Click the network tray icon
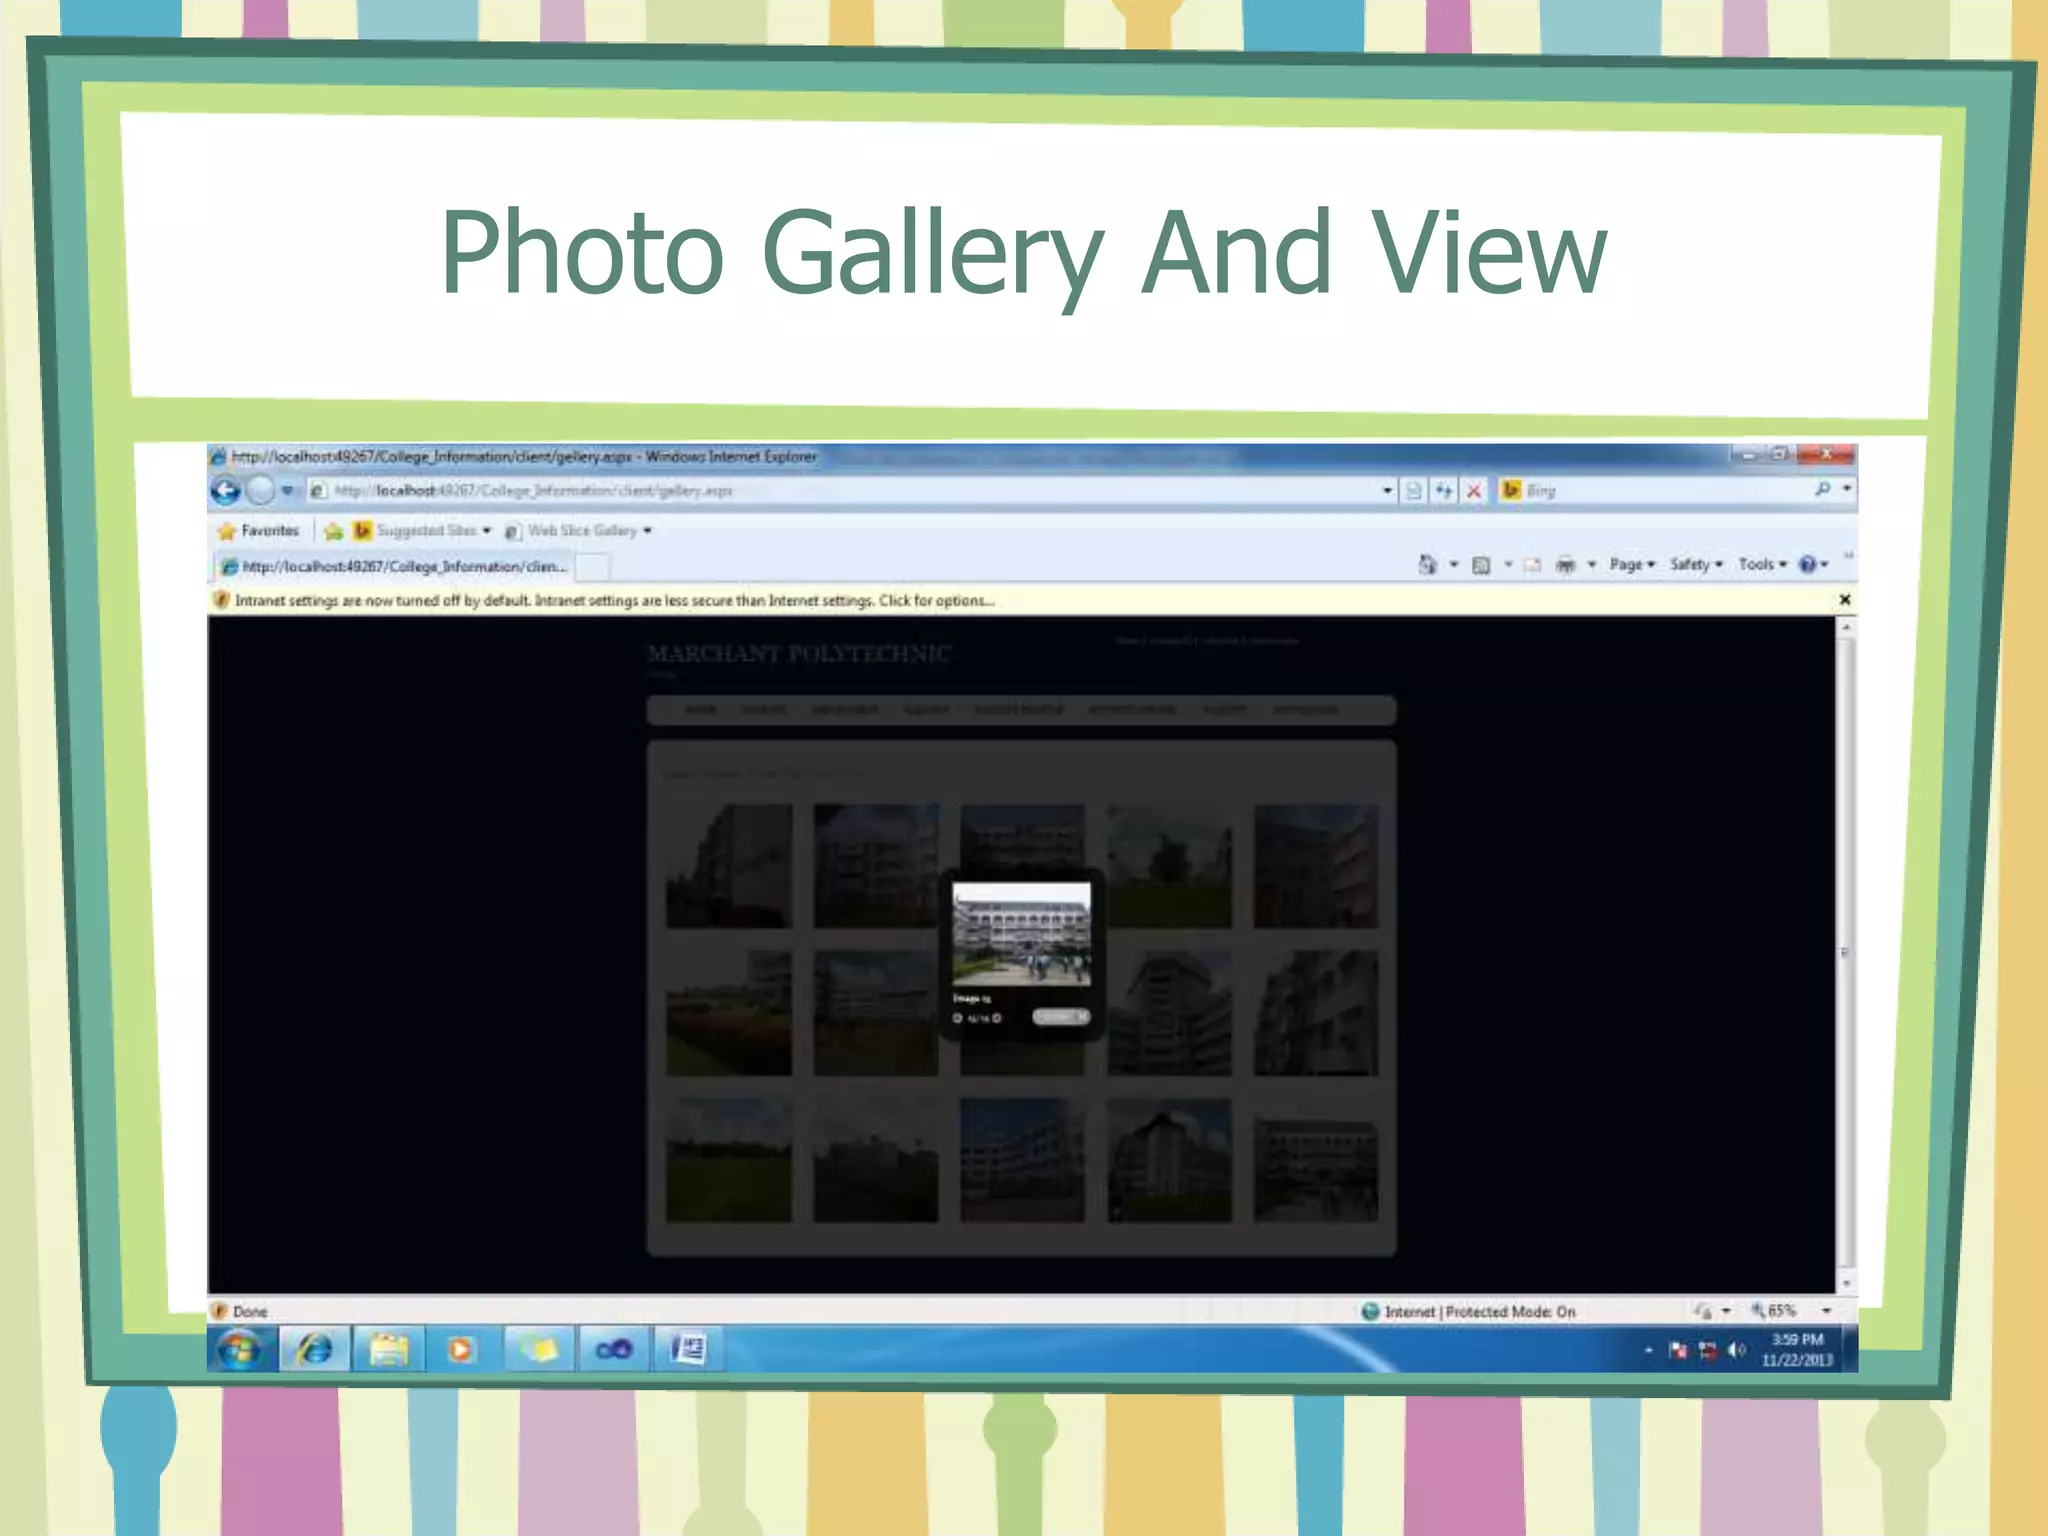 coord(1707,1351)
